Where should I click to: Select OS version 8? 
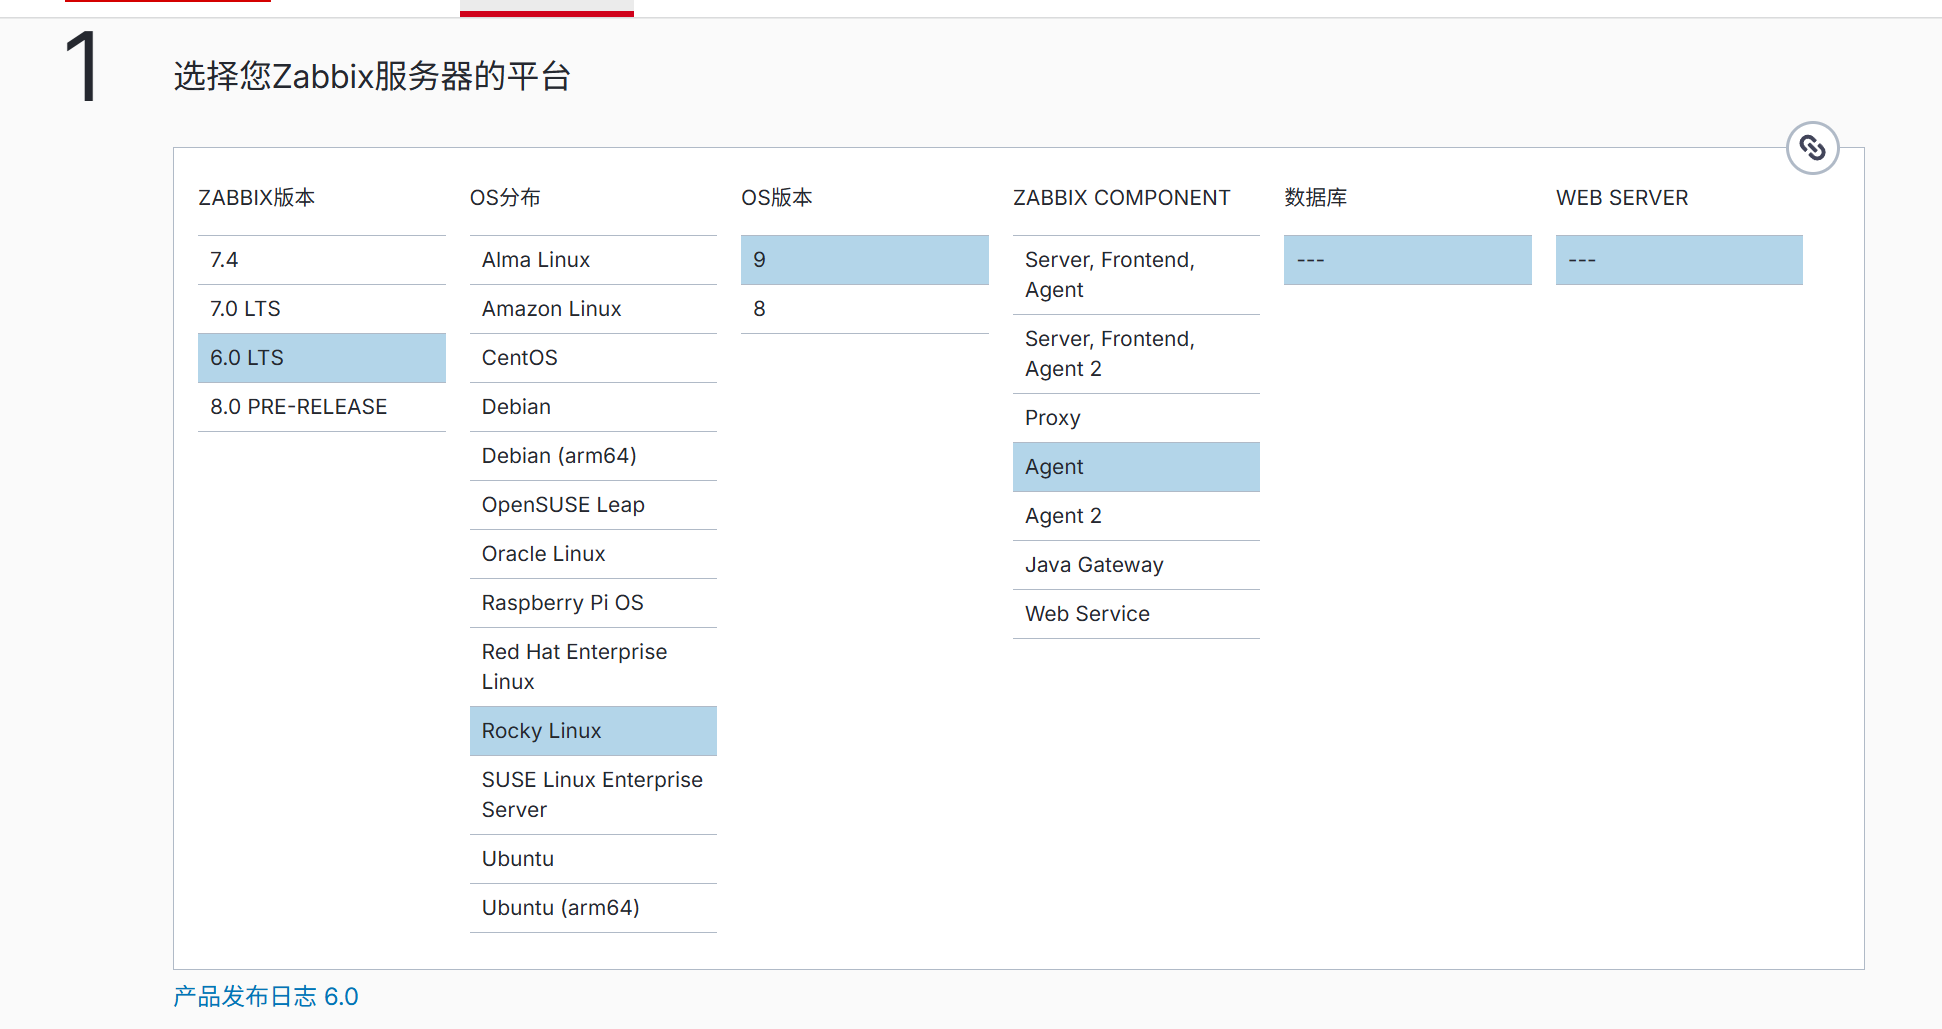(865, 309)
